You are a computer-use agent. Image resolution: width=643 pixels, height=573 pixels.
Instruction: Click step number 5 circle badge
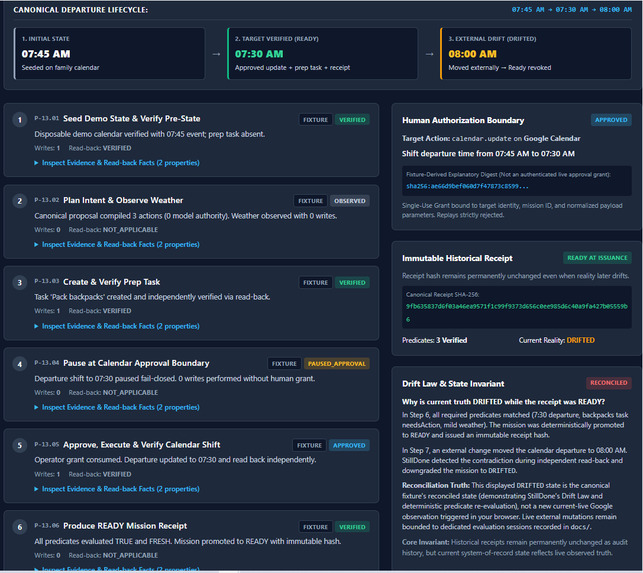point(20,445)
